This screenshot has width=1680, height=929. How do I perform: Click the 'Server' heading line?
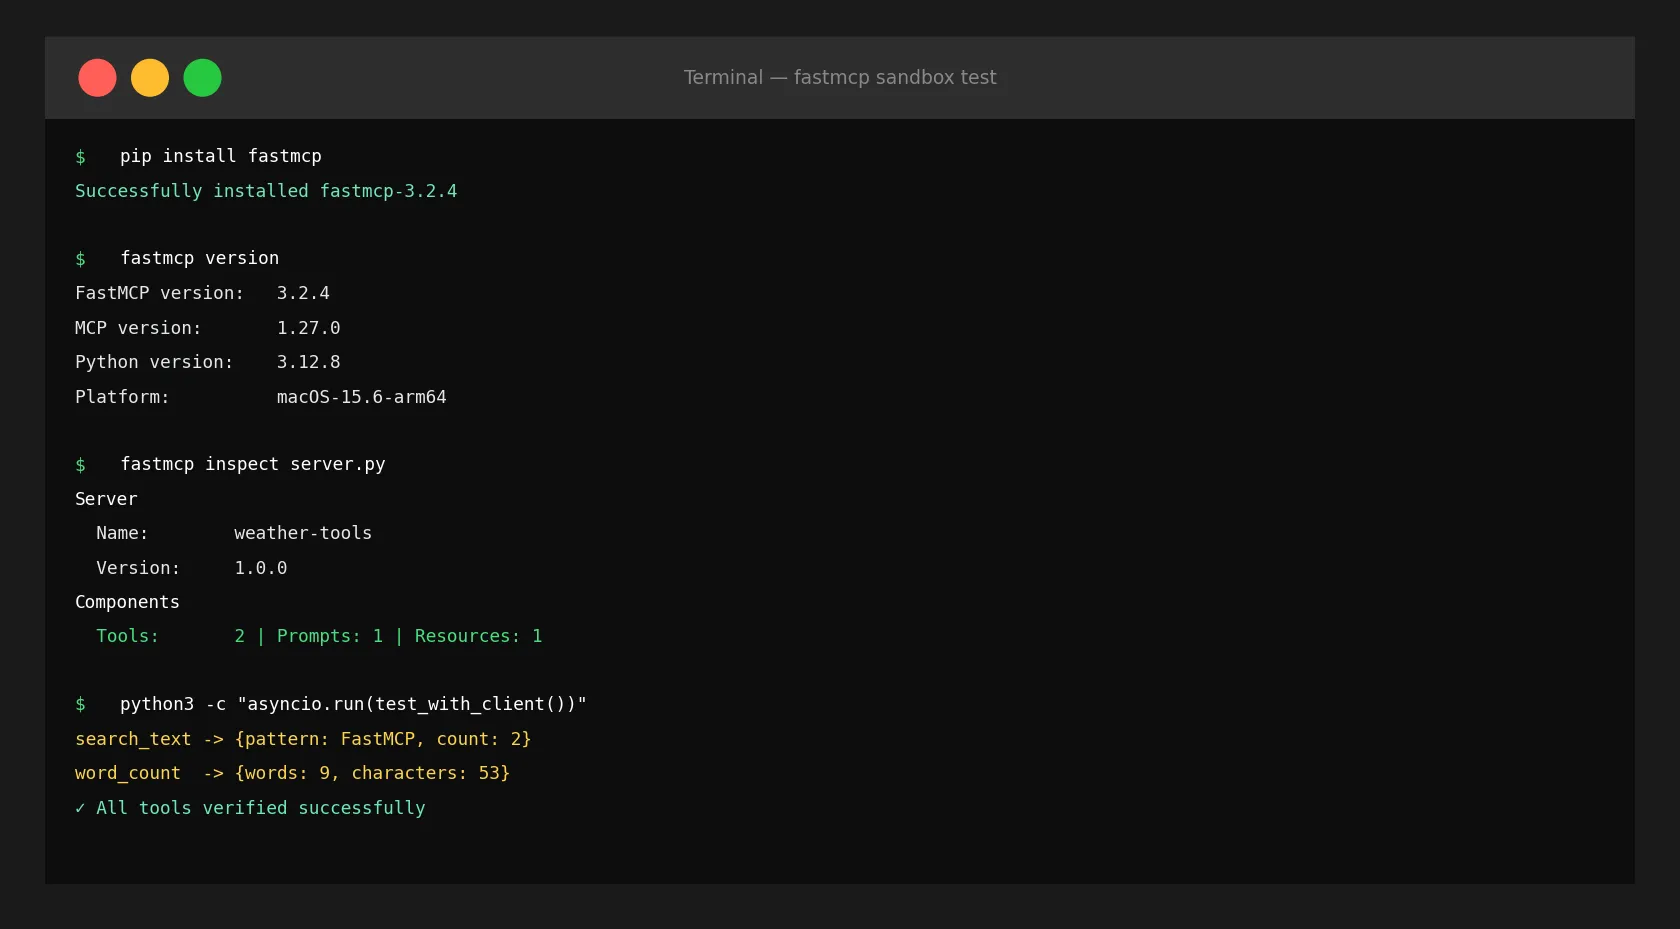106,499
